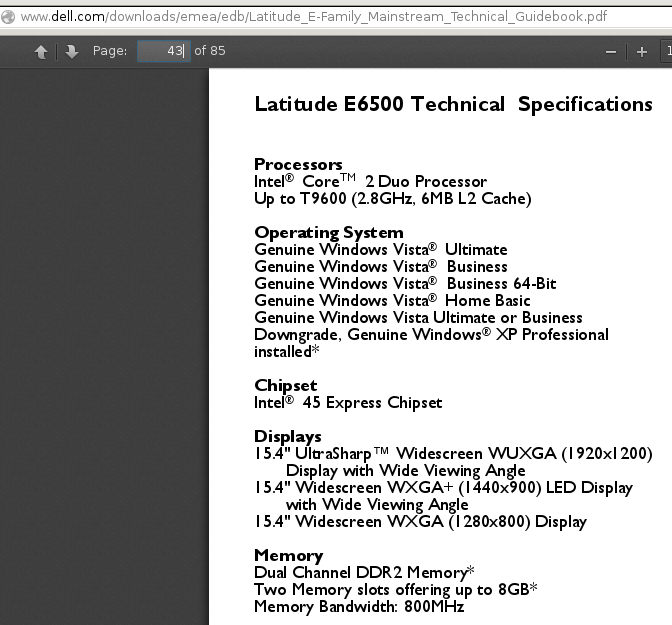Click the 'of 85' page count label
Viewport: 672px width, 625px height.
tap(210, 51)
